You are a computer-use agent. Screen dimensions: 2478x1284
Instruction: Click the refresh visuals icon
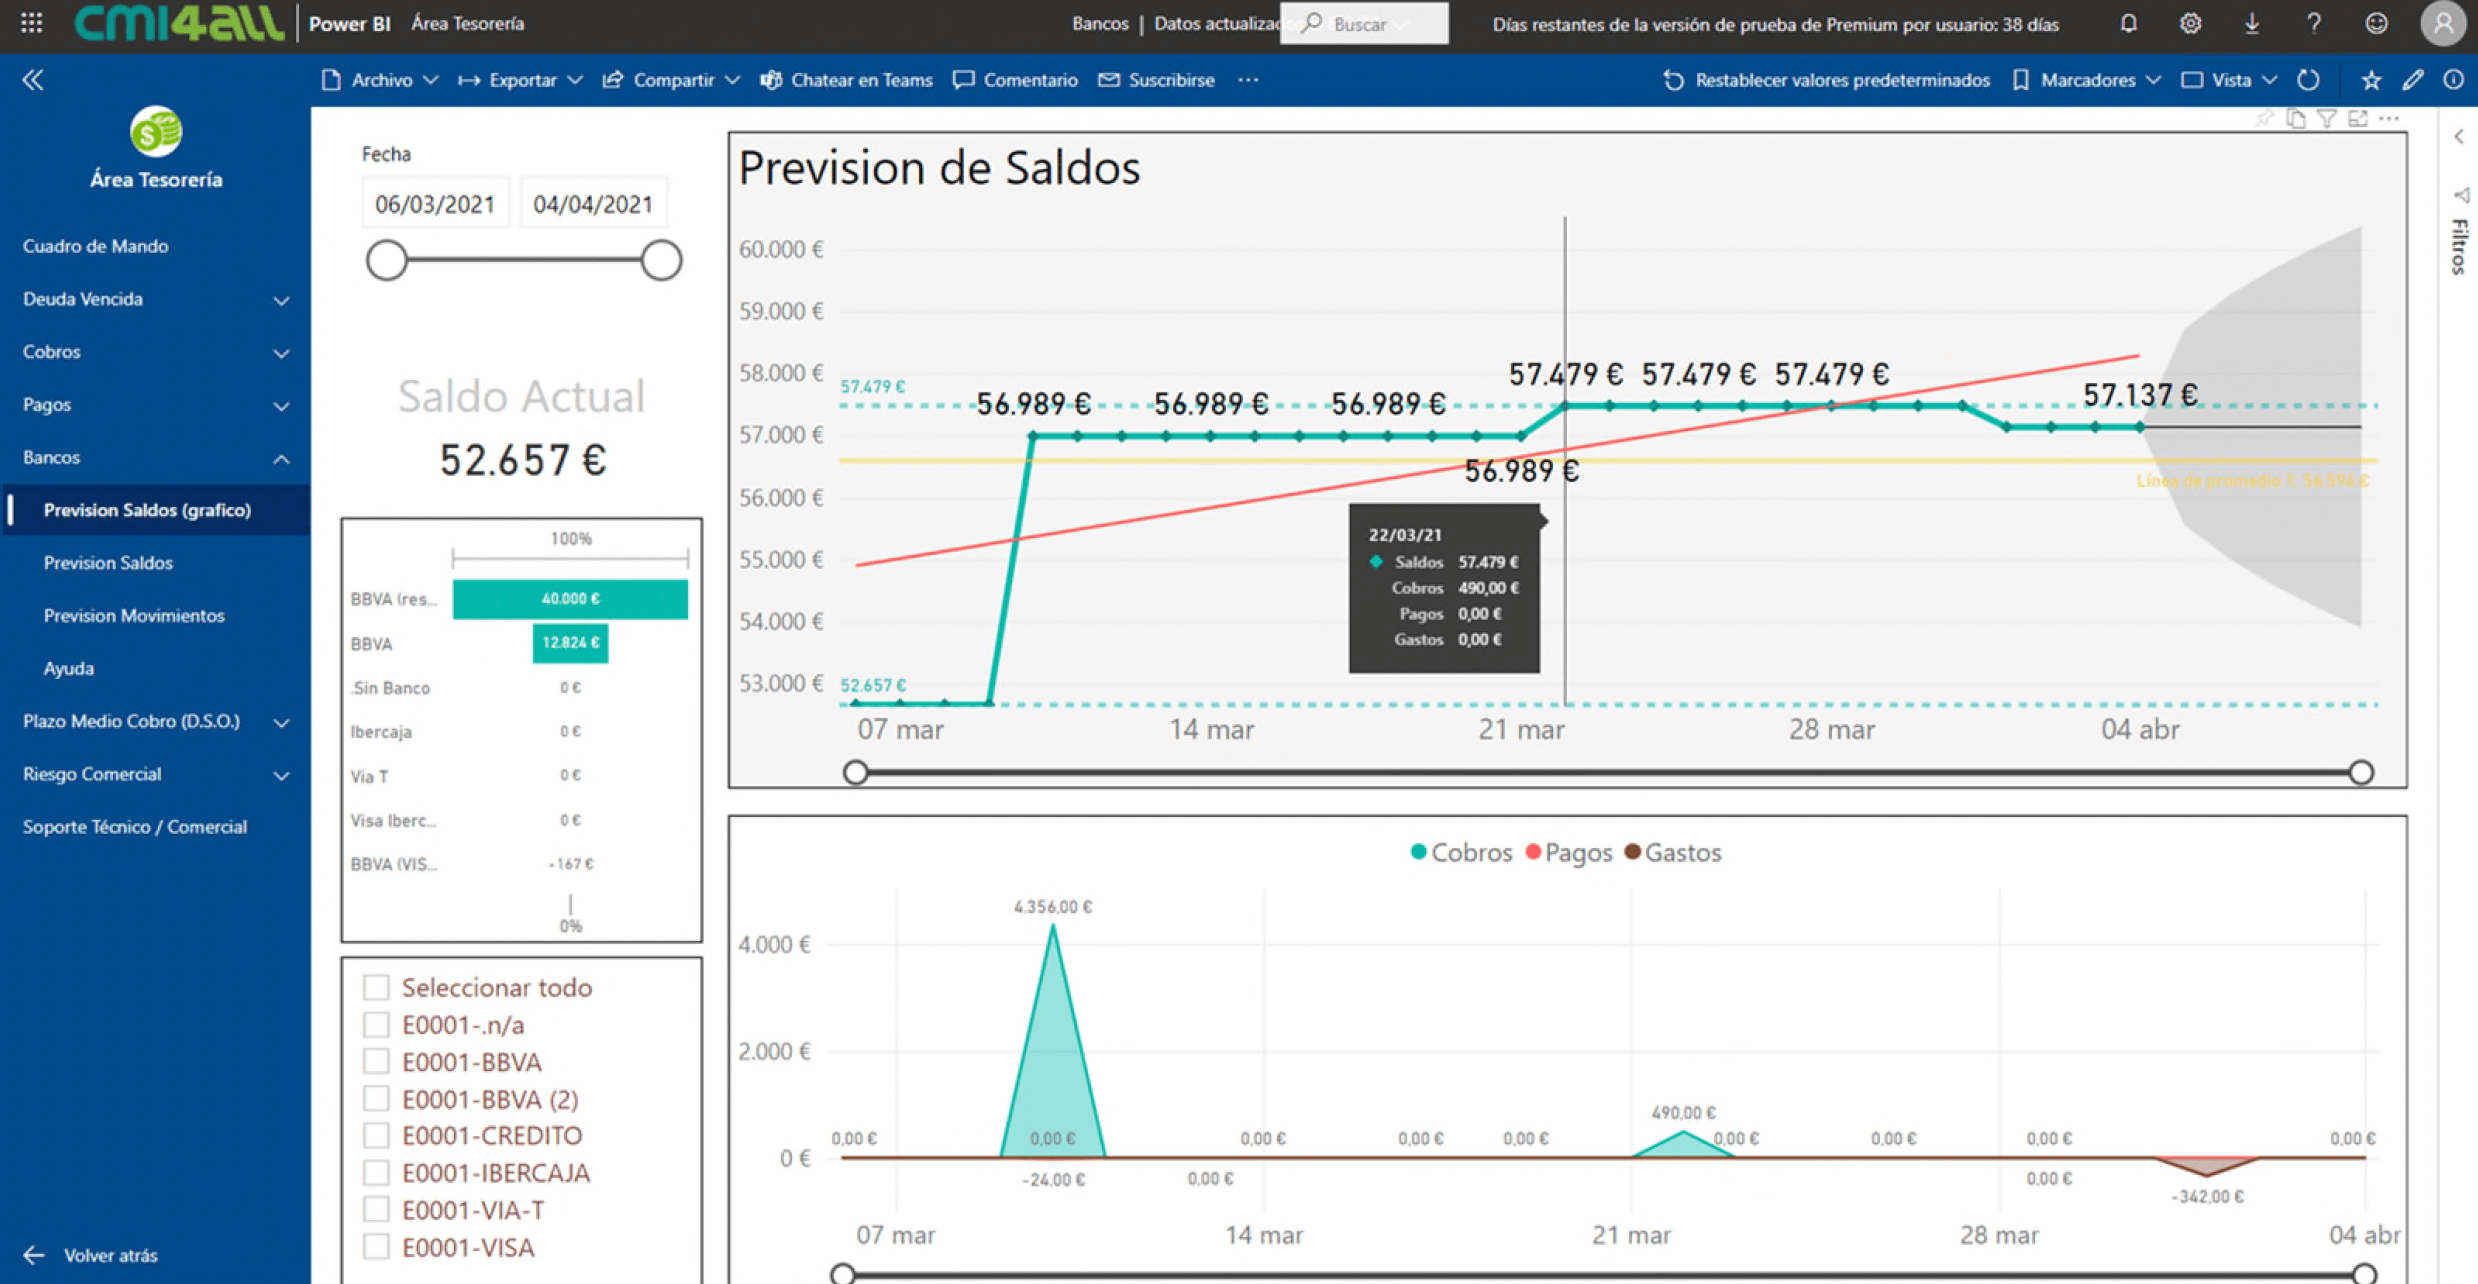(x=2309, y=80)
